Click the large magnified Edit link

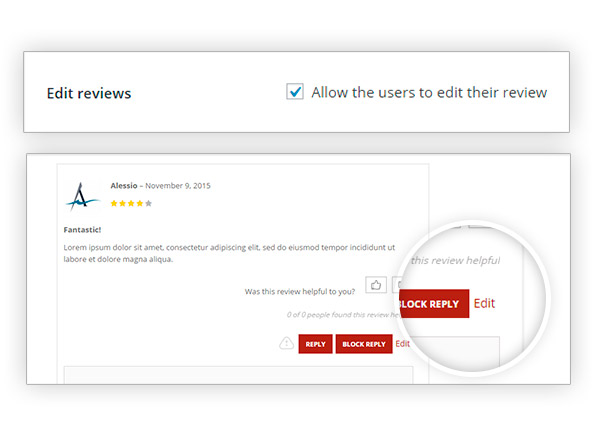484,303
